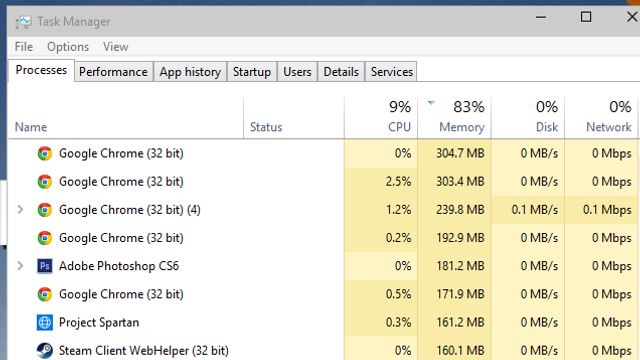The width and height of the screenshot is (640, 360).
Task: Click the 161.2 MB memory value
Action: 460,322
